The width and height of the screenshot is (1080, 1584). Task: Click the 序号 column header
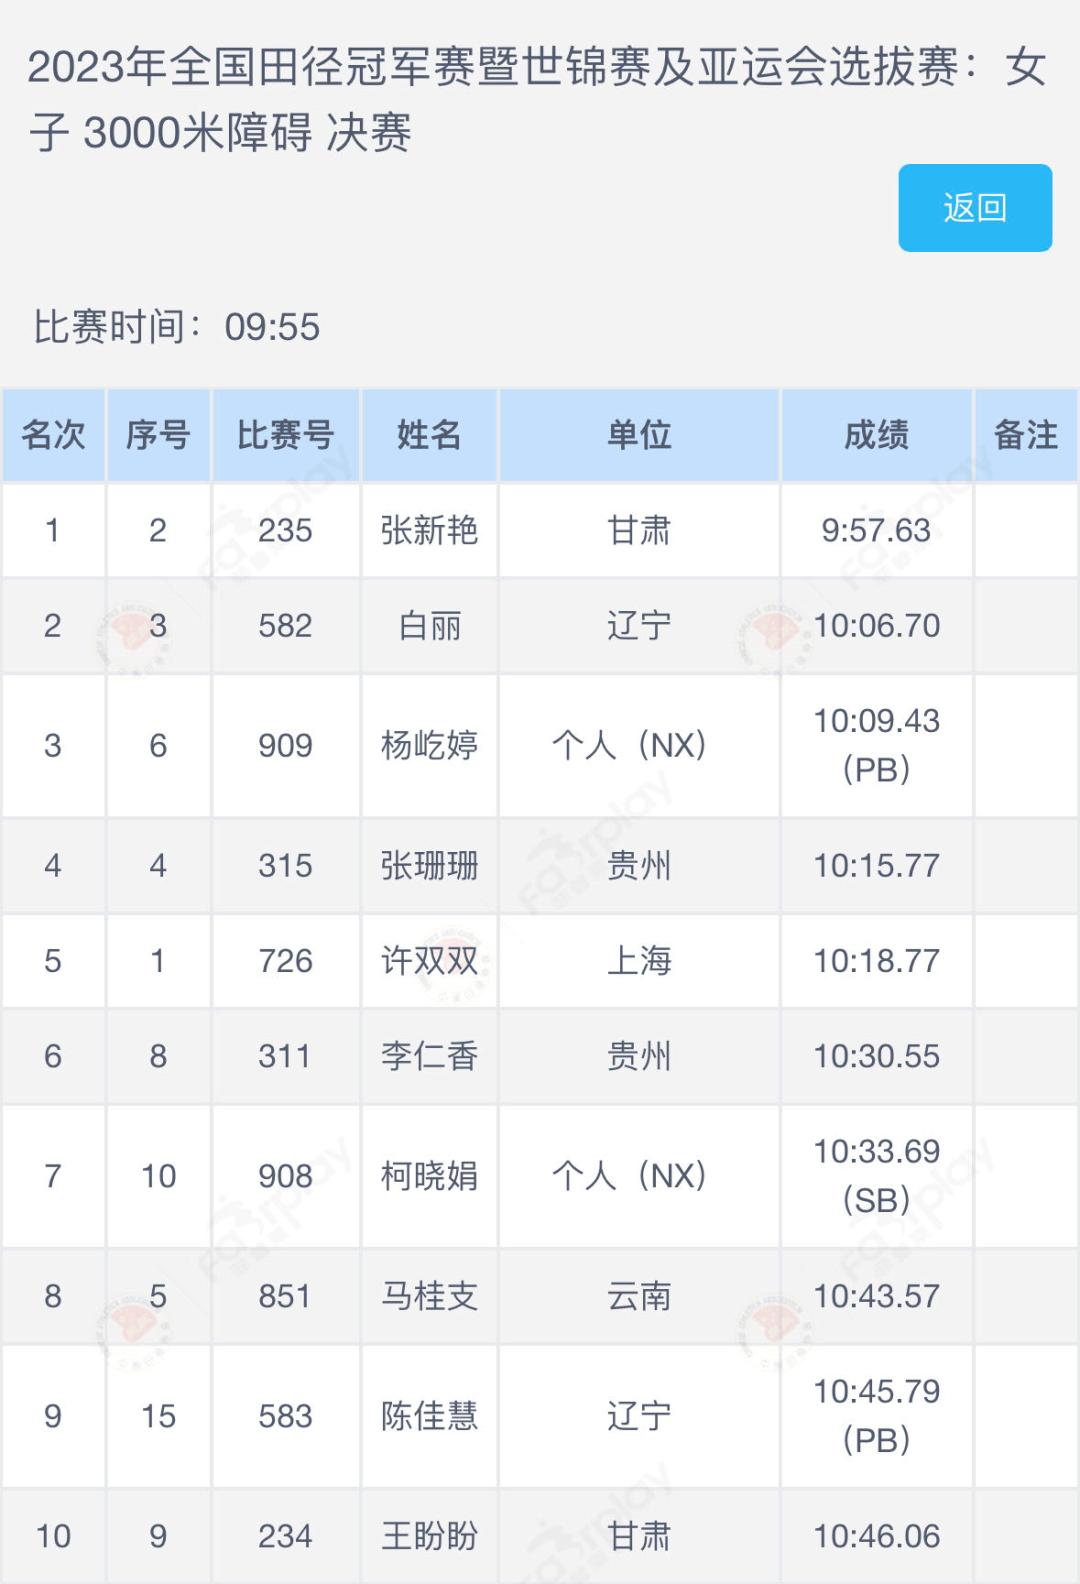157,434
